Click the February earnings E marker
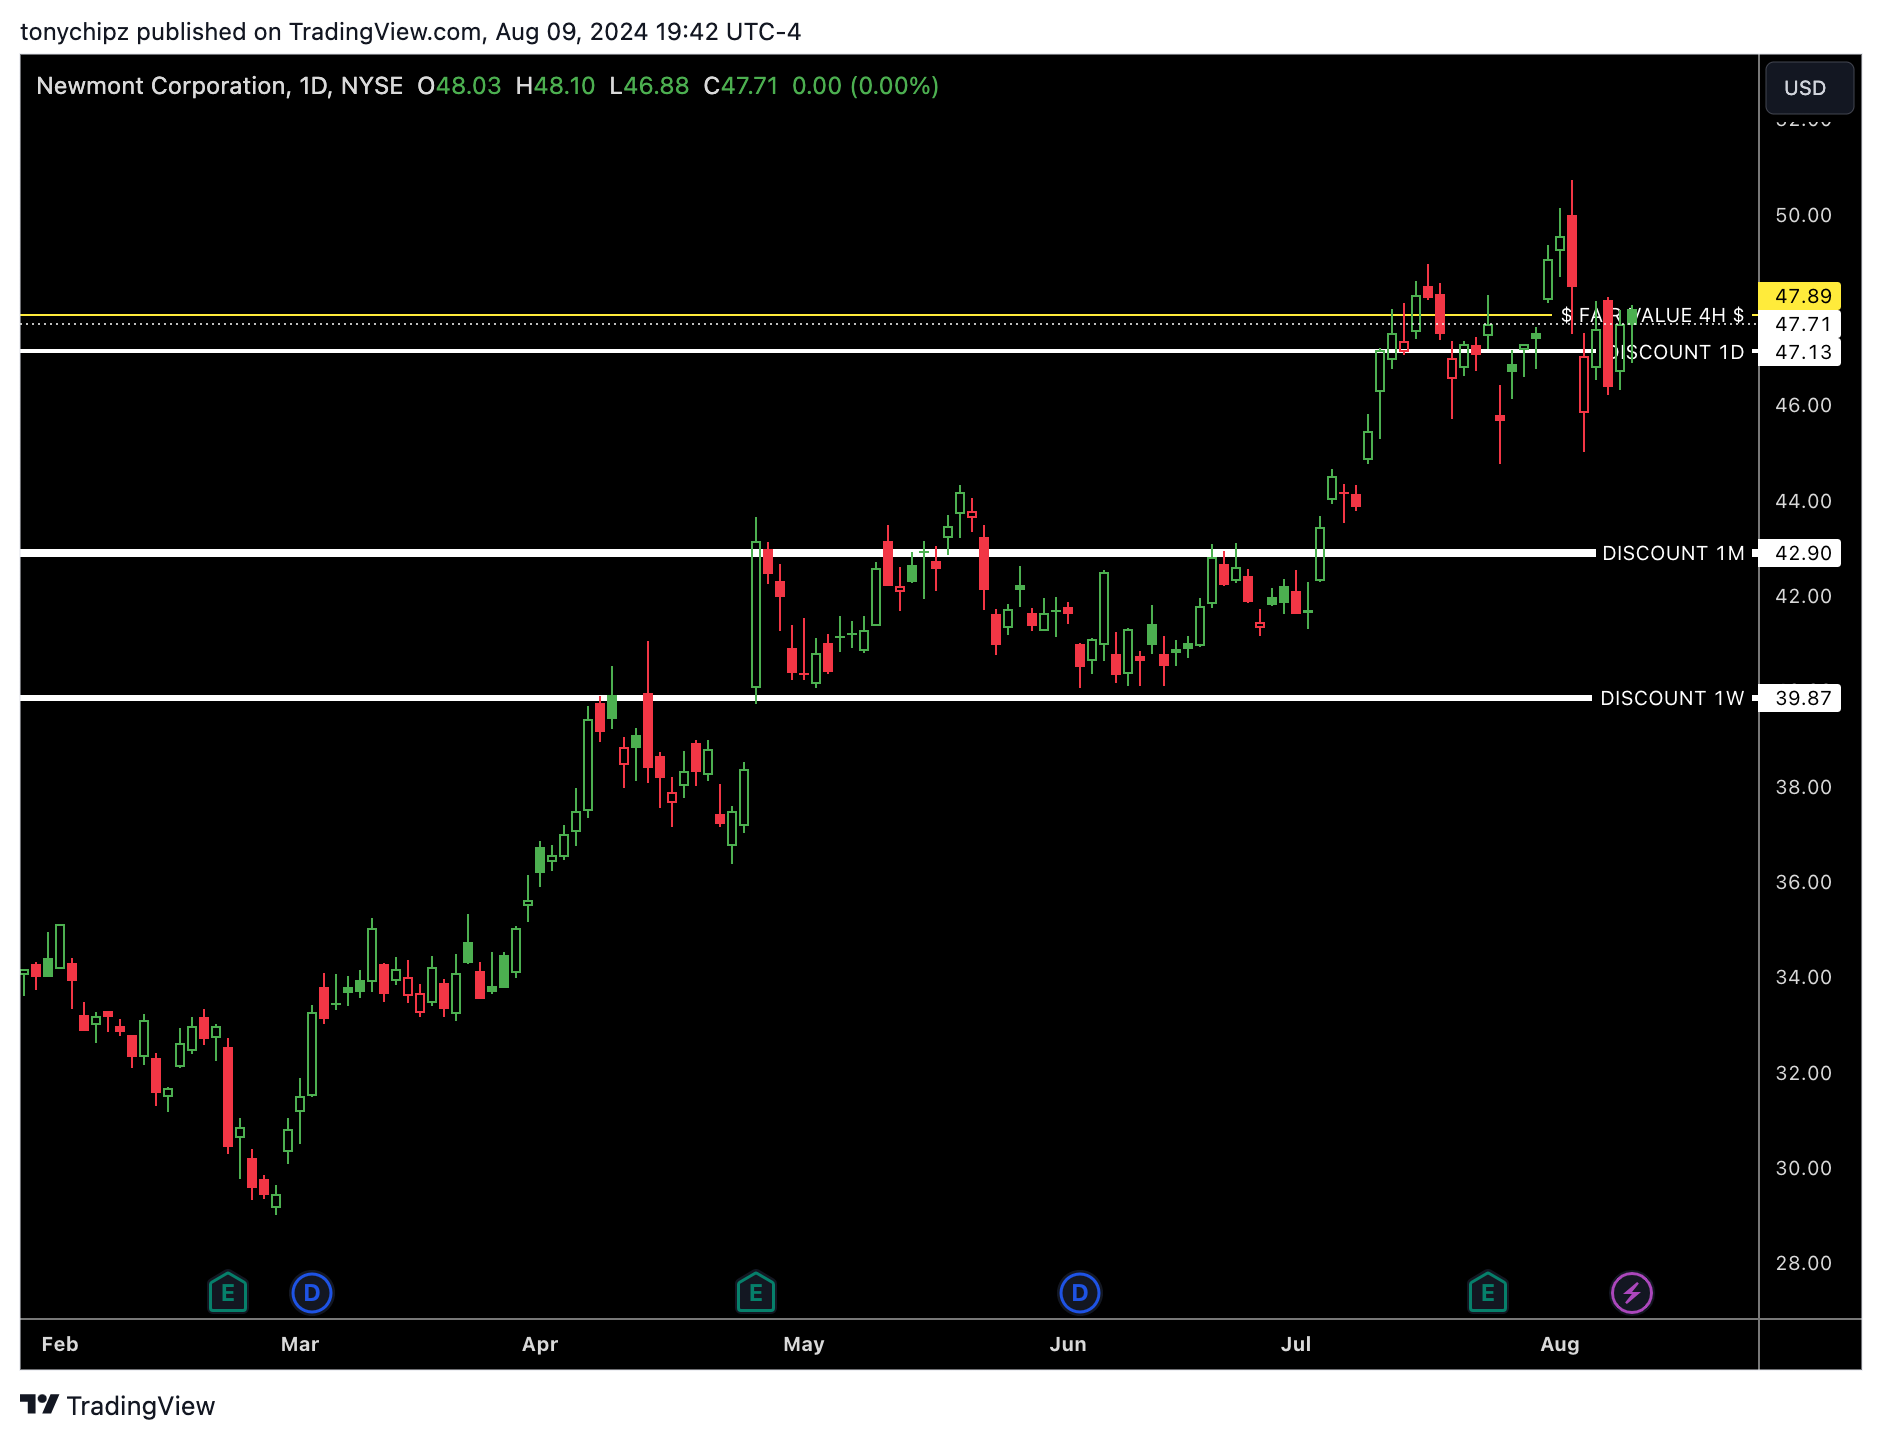1882x1440 pixels. click(x=228, y=1292)
